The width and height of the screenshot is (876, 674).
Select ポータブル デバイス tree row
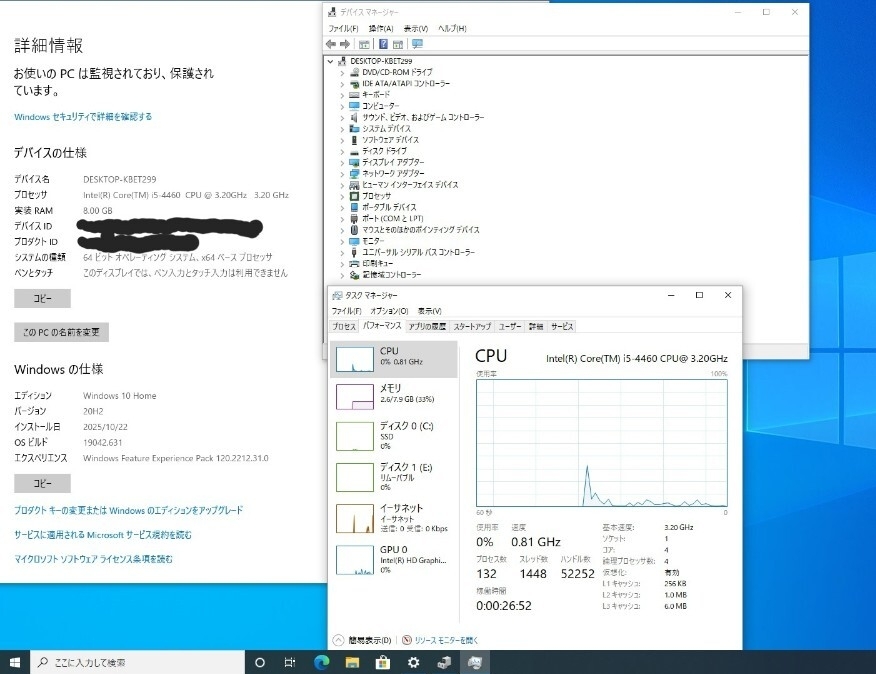[x=389, y=207]
